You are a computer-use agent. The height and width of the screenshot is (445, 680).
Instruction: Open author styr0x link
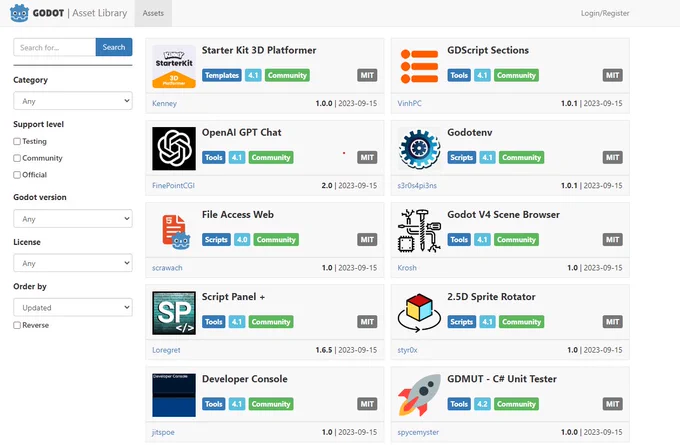[x=407, y=350]
